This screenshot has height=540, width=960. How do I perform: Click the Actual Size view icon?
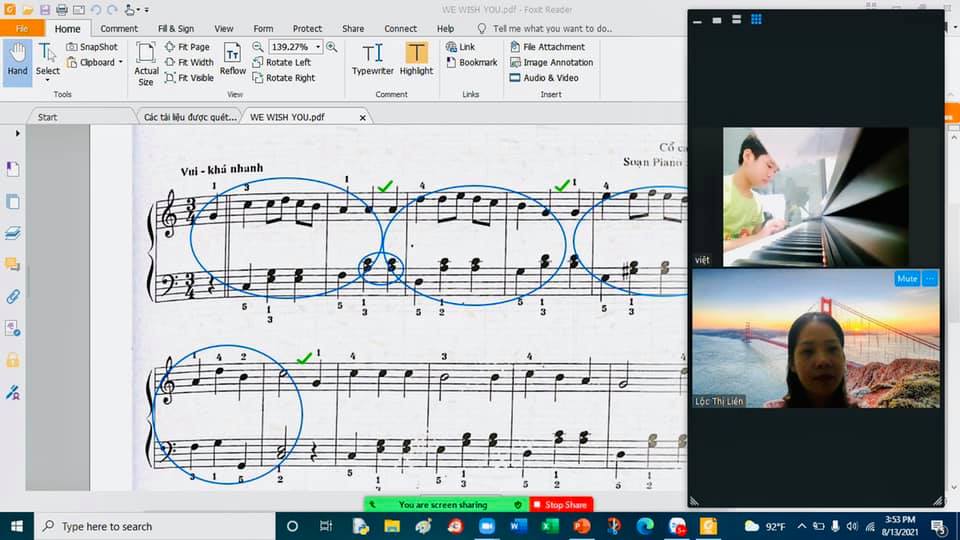(x=146, y=63)
